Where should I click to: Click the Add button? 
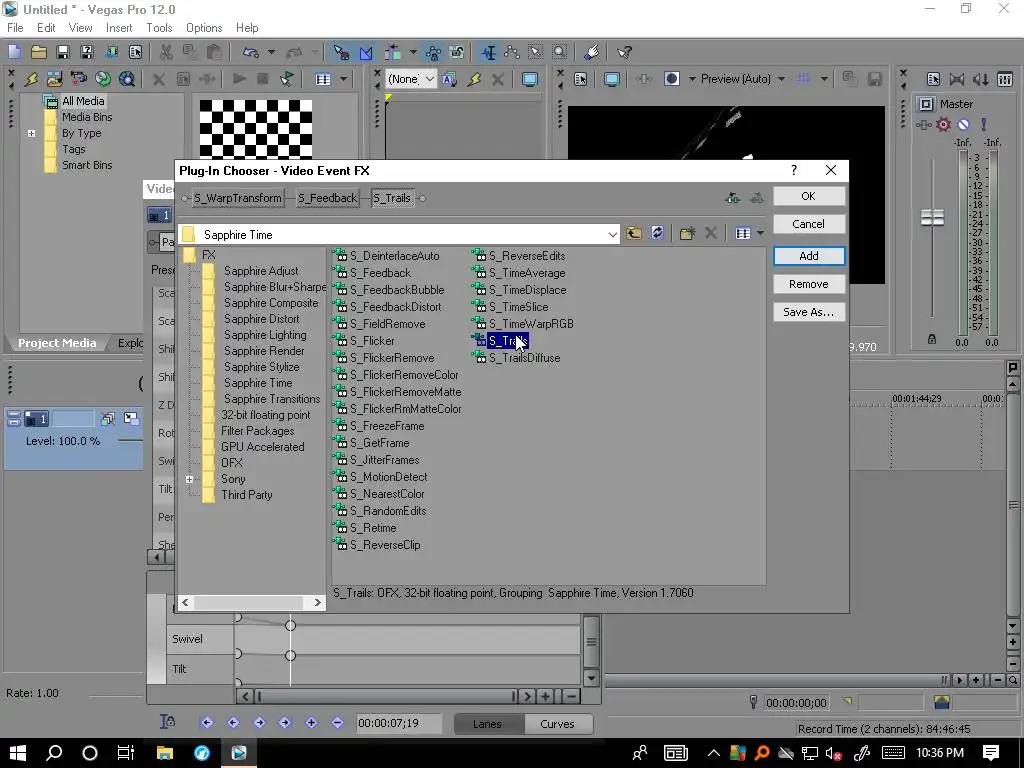(808, 256)
